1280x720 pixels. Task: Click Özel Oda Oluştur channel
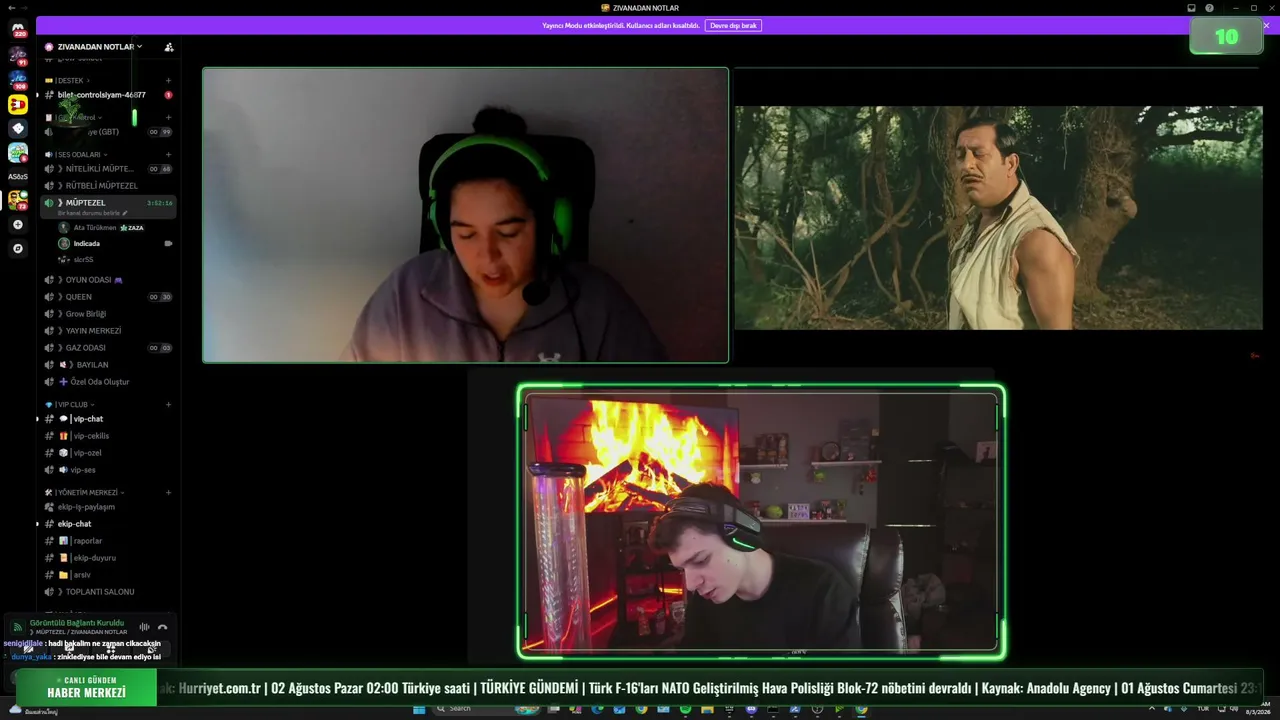(108, 382)
